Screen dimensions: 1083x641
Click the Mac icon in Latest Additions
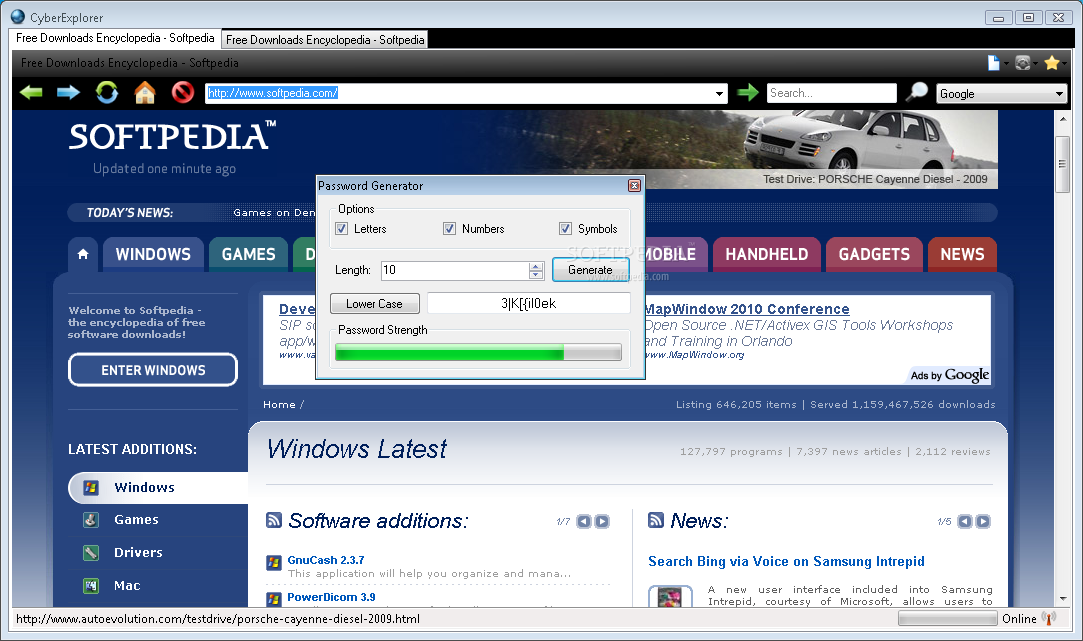click(x=90, y=586)
